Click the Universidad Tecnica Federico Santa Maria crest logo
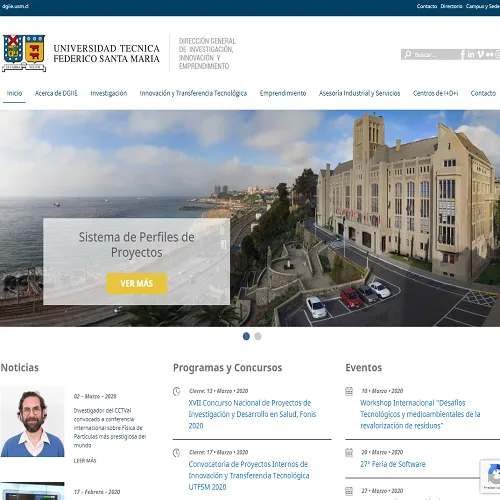 coord(24,53)
